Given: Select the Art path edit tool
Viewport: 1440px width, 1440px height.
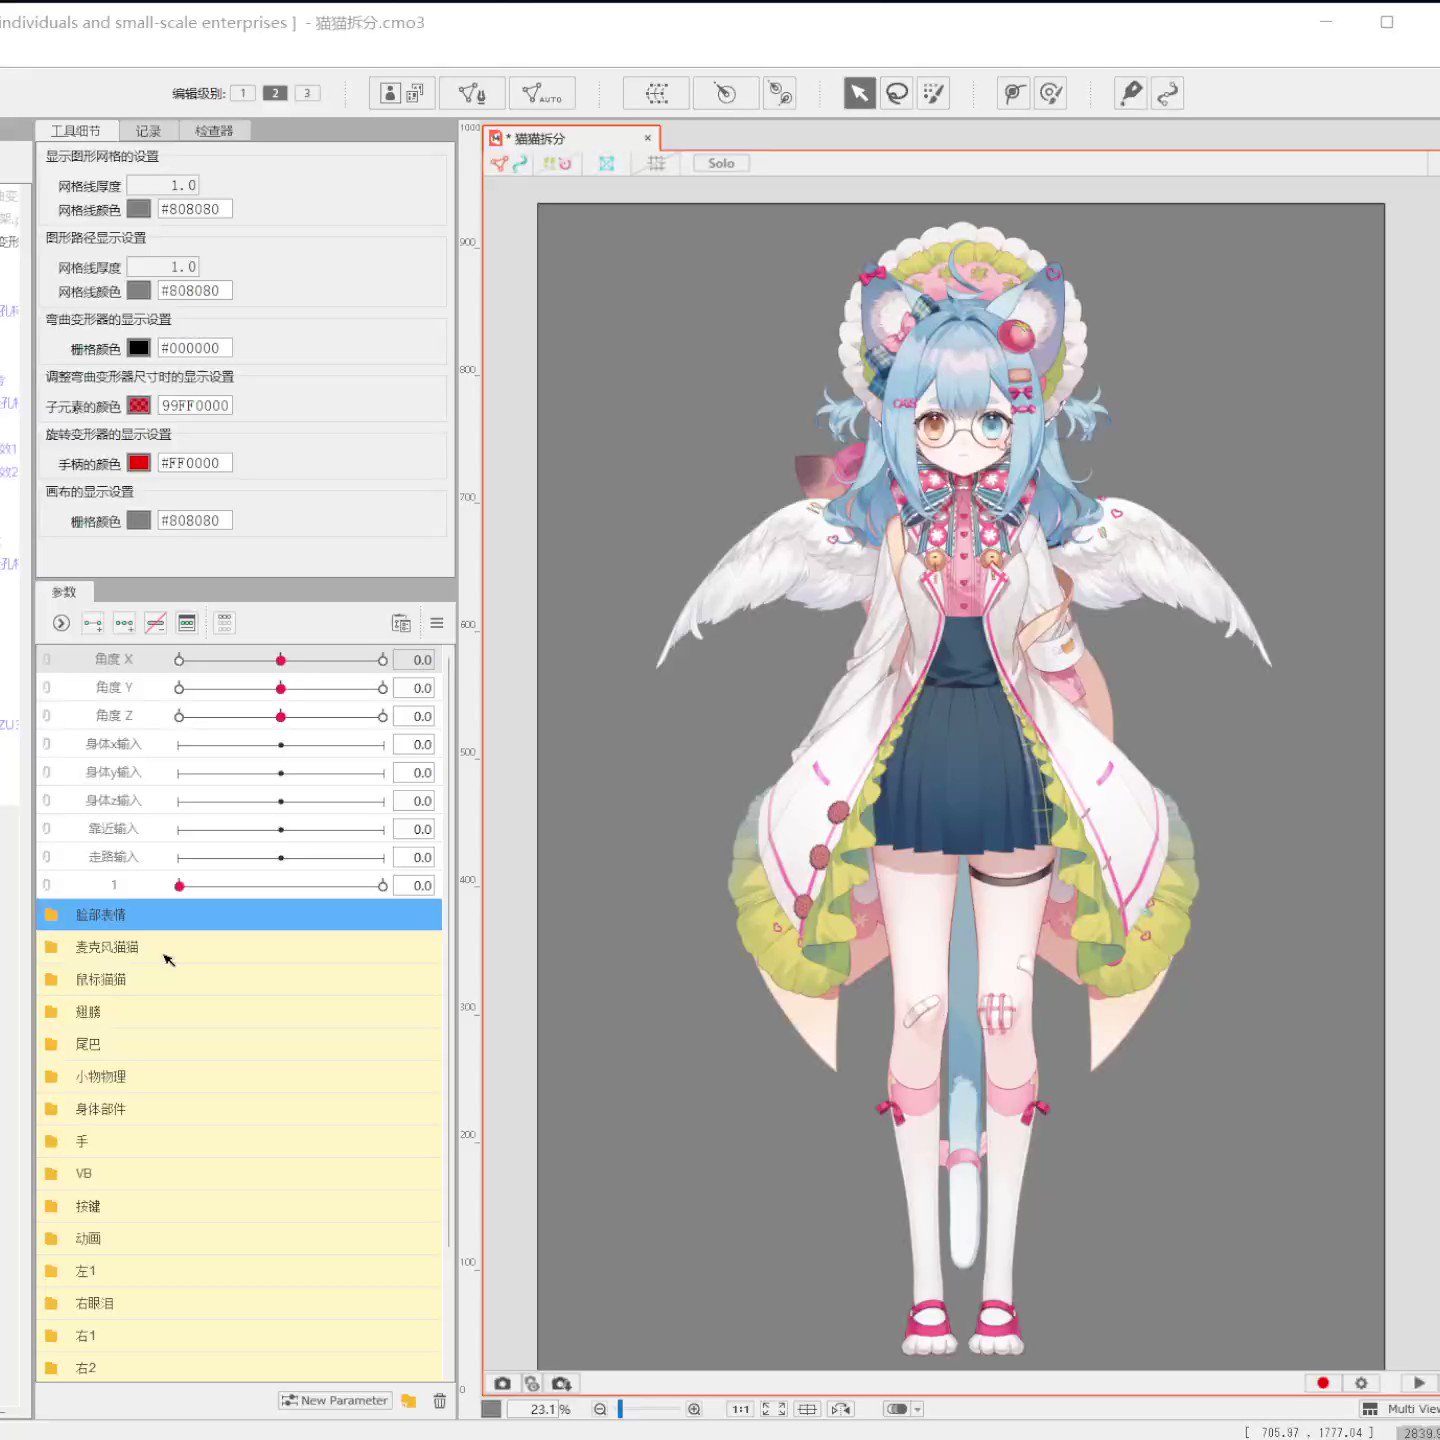Looking at the screenshot, I should 1167,93.
